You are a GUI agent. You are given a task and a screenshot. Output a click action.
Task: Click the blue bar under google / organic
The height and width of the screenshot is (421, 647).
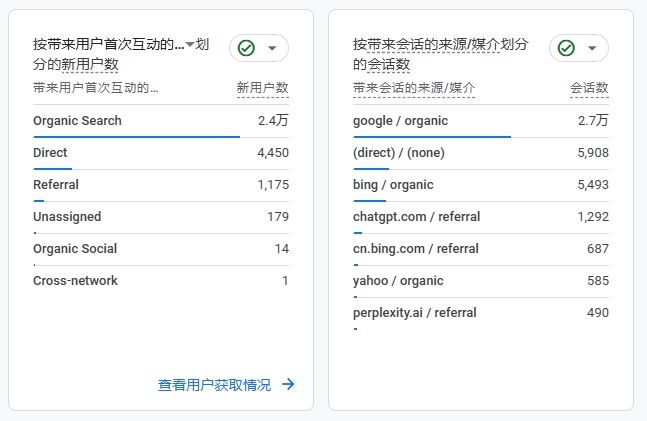(432, 137)
